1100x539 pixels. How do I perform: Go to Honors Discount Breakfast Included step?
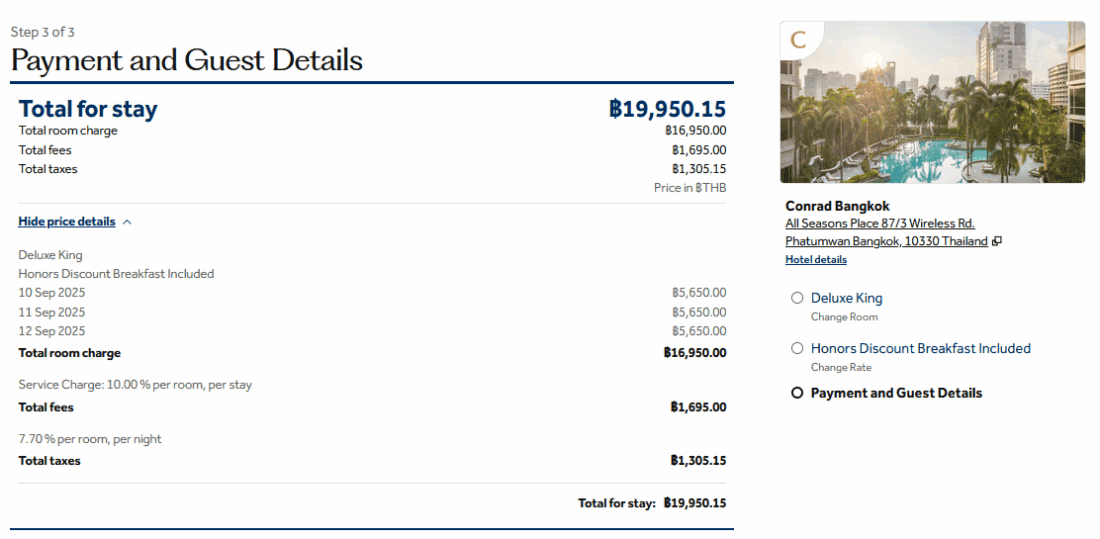[x=920, y=348]
